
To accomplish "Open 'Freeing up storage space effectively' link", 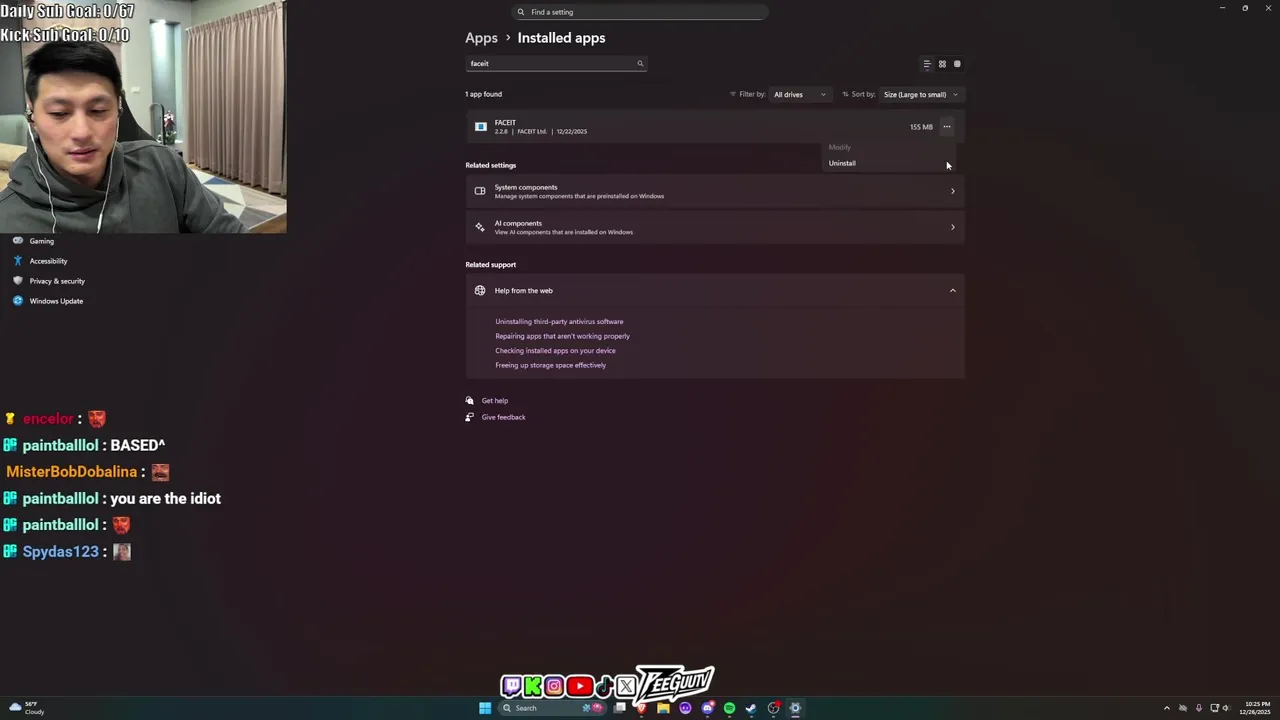I will 550,365.
